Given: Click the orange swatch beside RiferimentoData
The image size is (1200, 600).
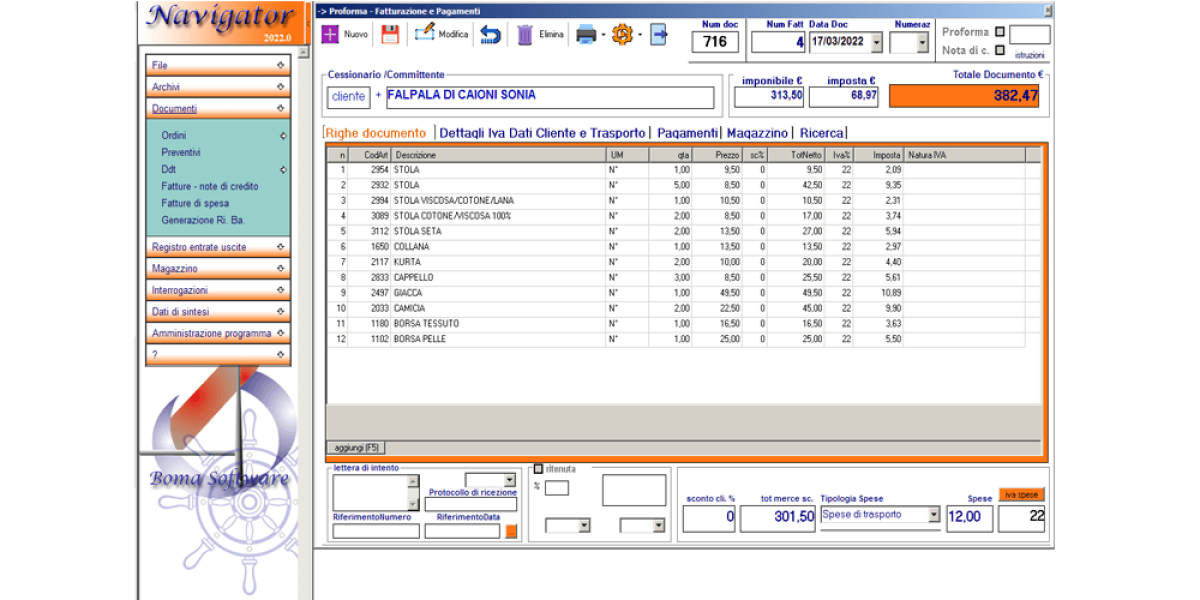Looking at the screenshot, I should point(510,530).
